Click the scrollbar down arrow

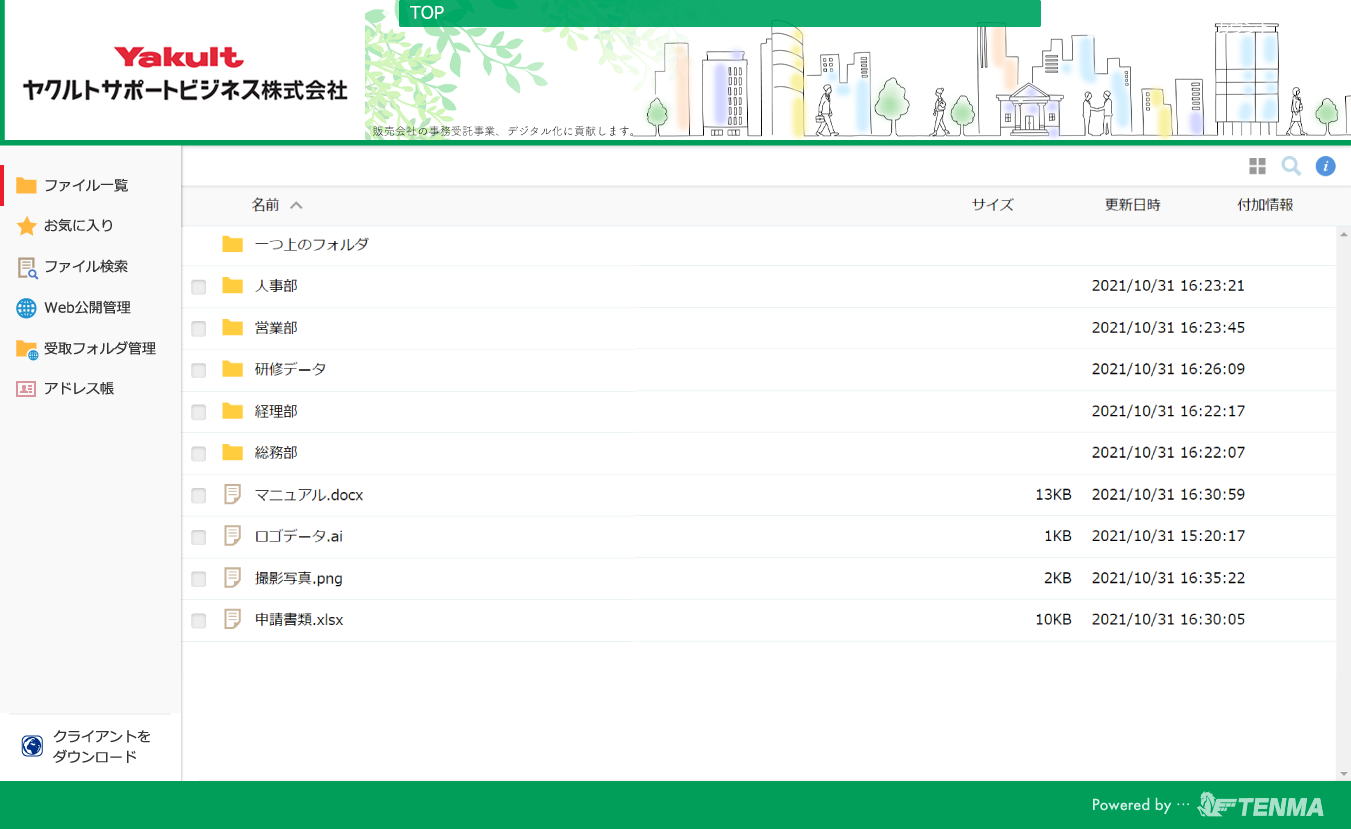1343,774
